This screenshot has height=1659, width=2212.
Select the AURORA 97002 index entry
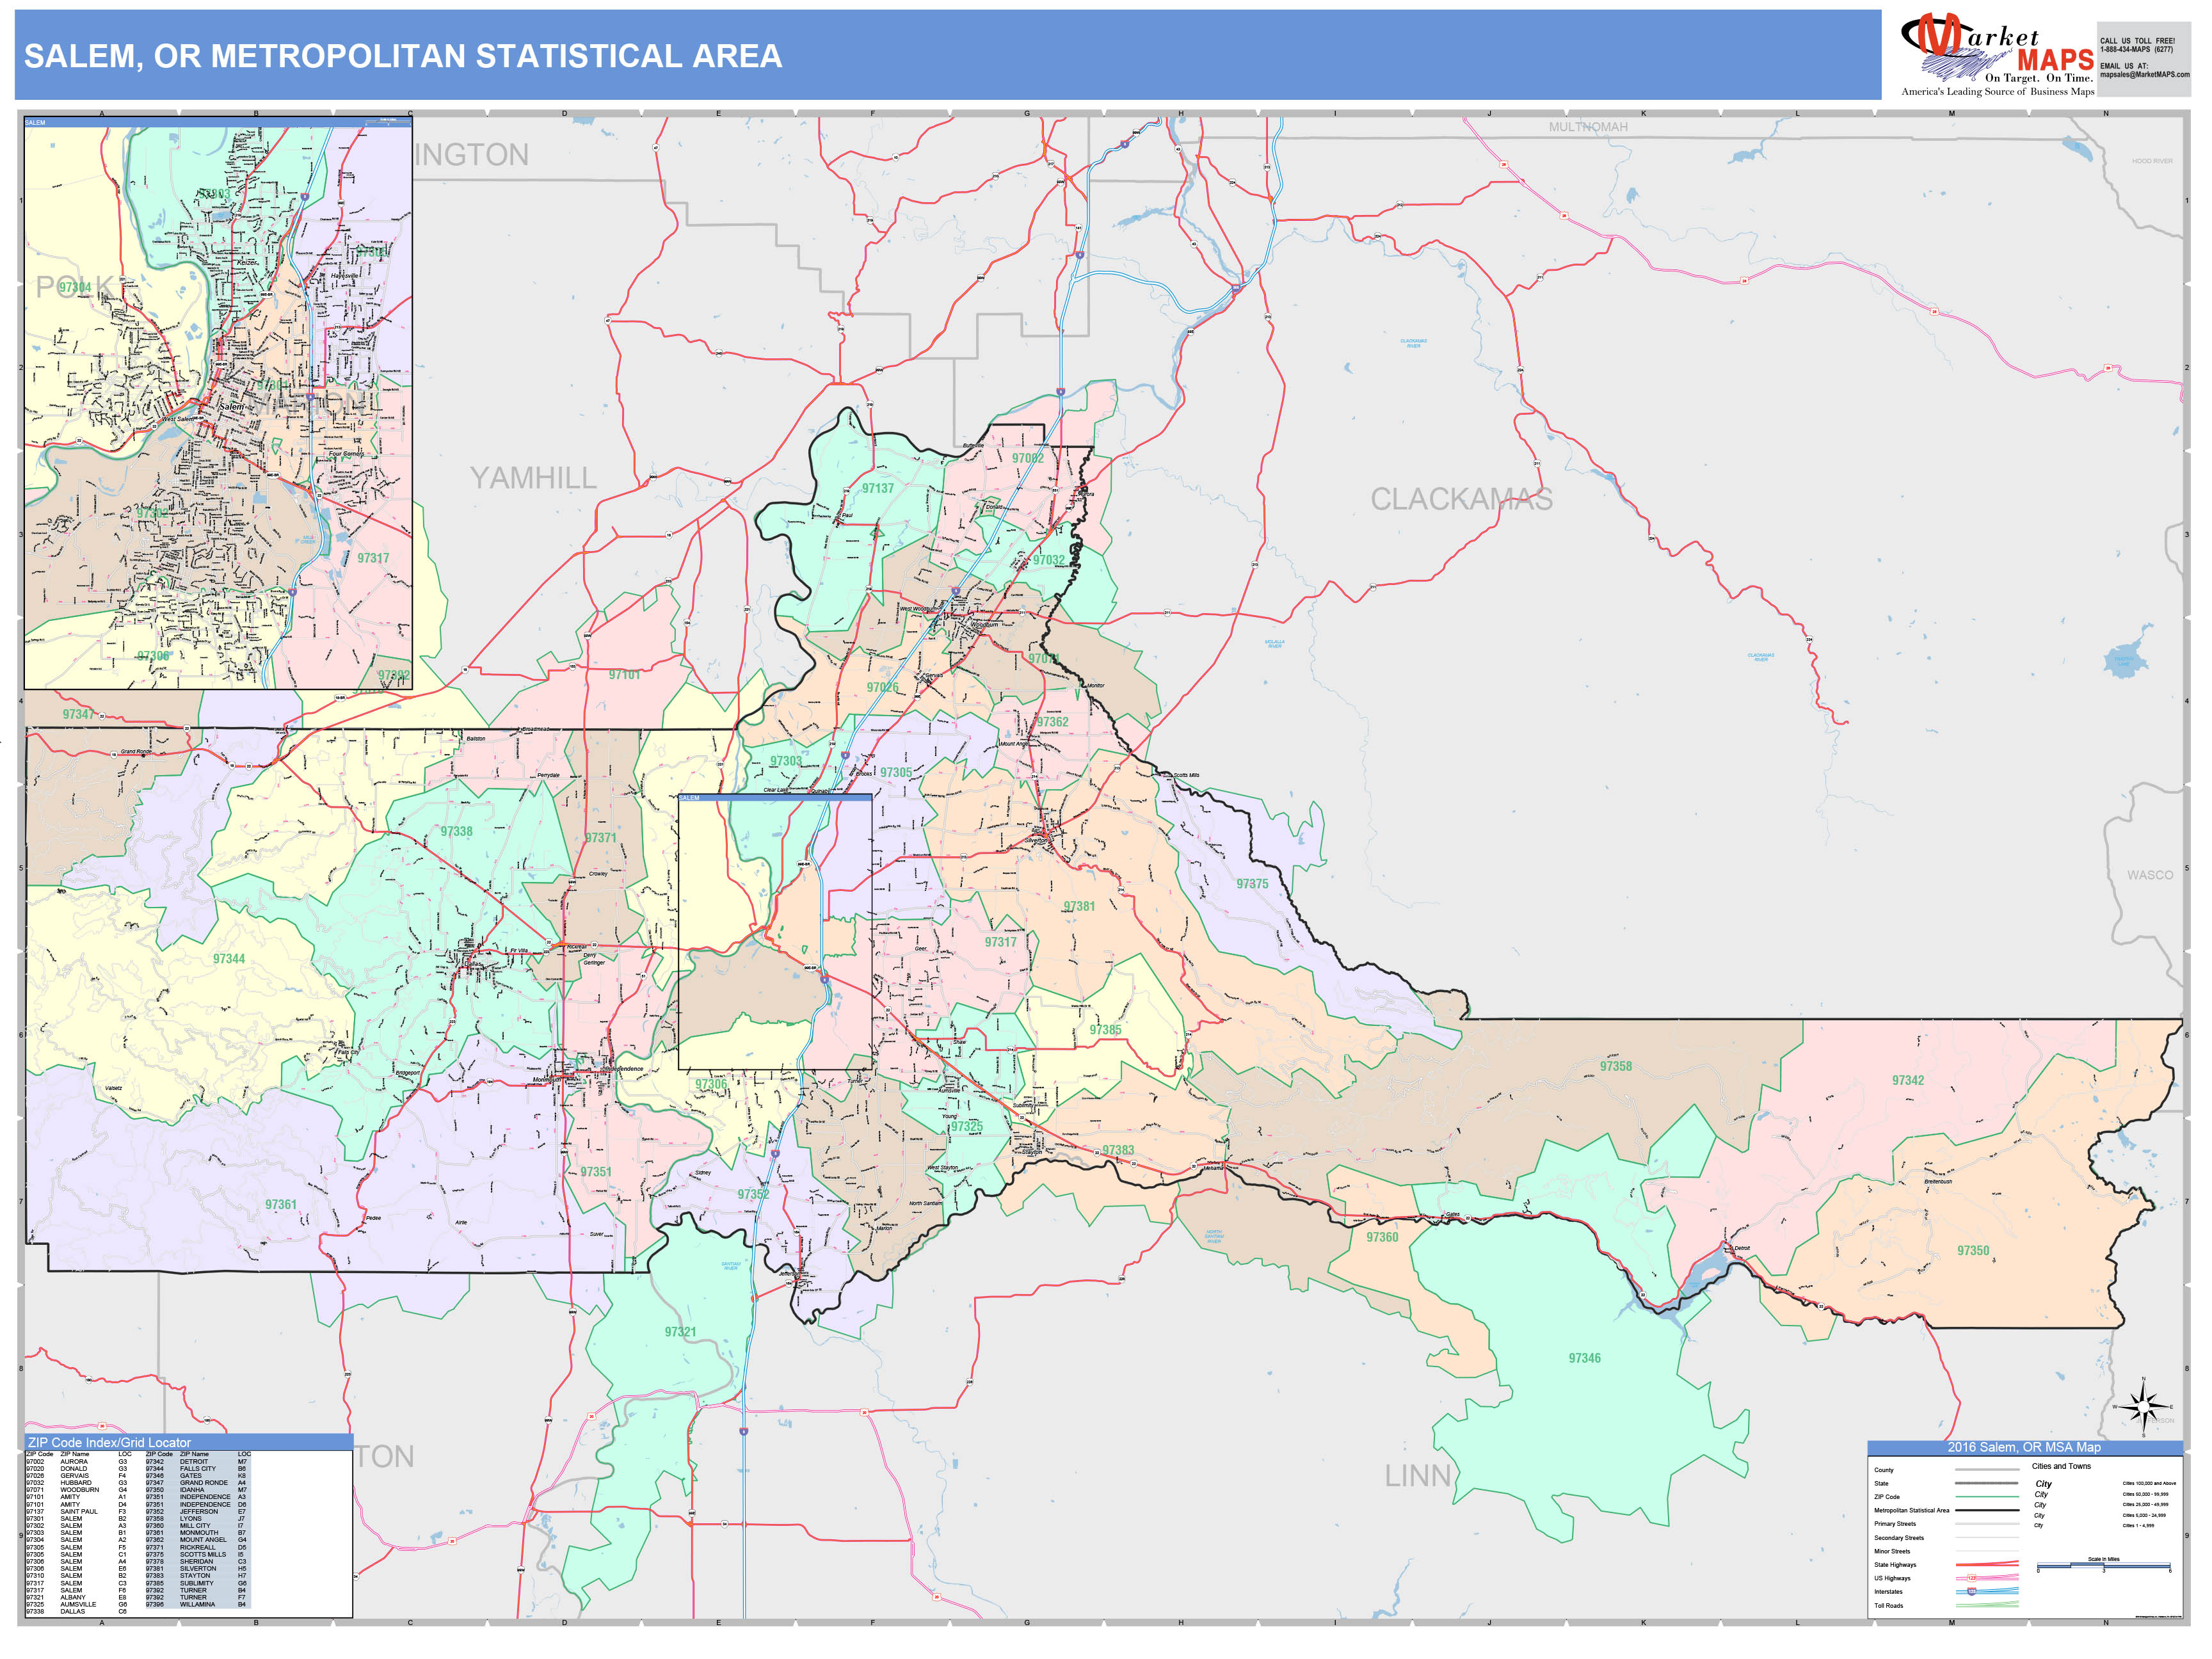[74, 1462]
